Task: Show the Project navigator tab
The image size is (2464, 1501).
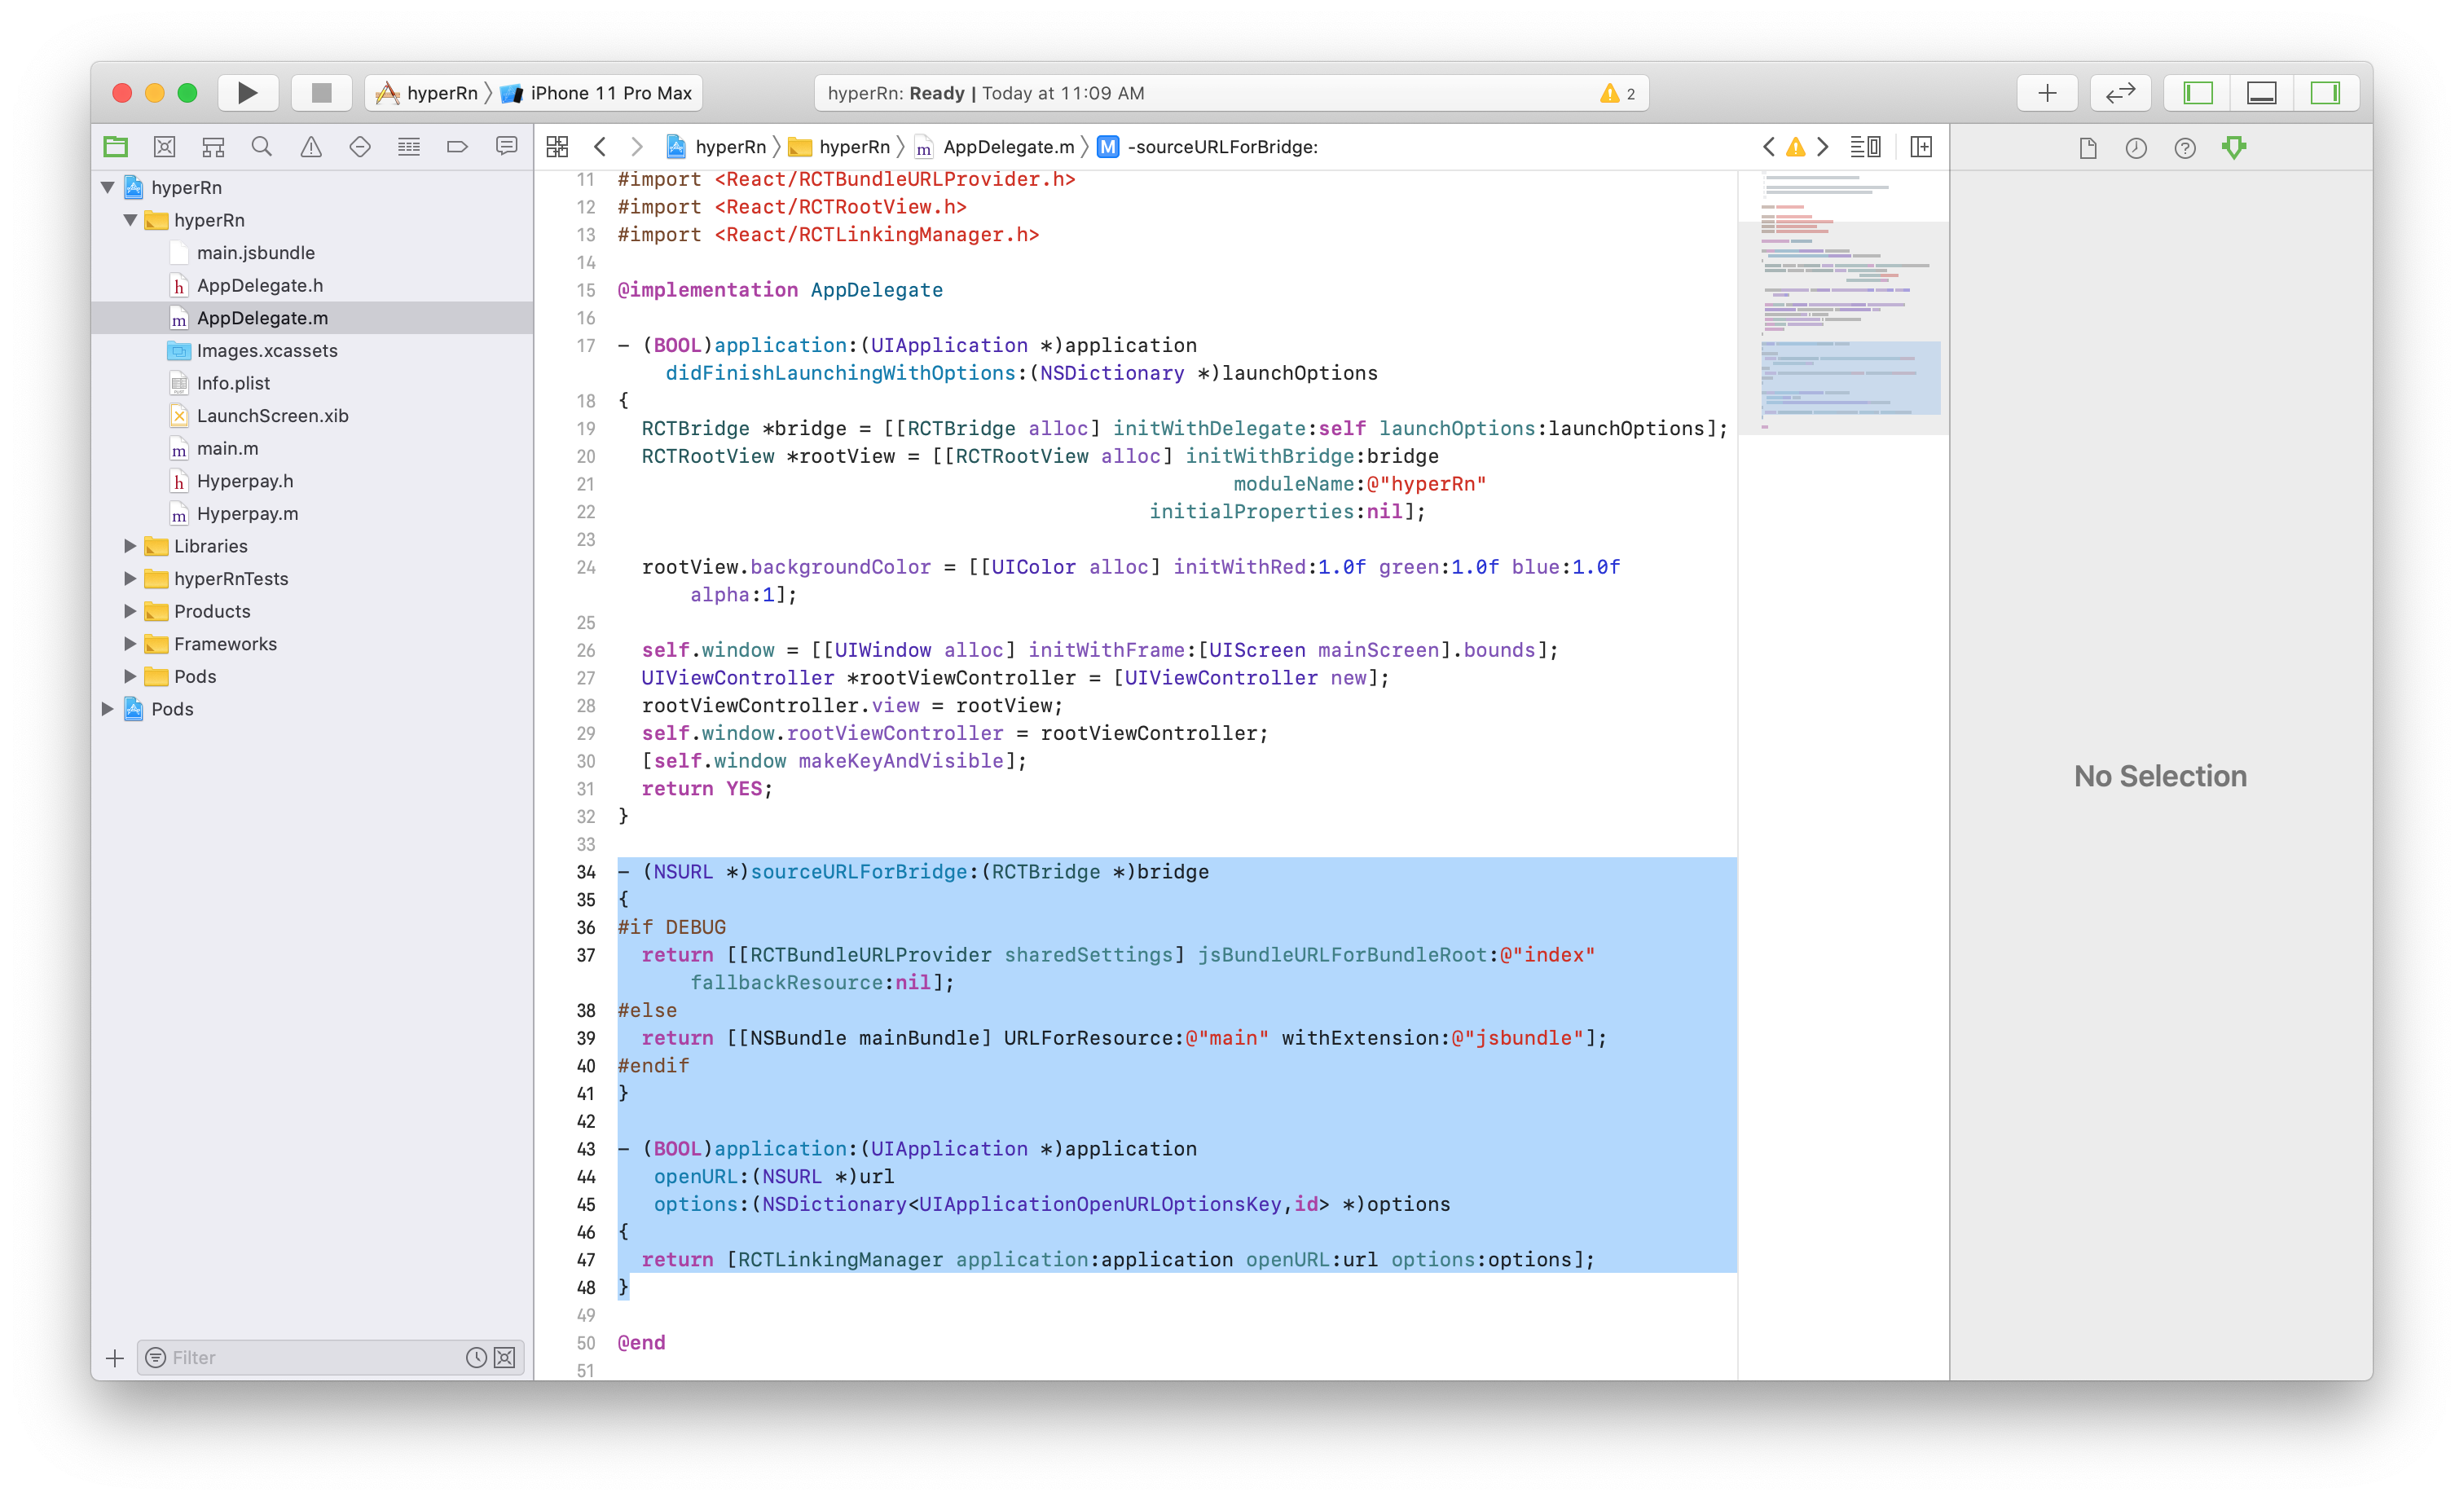Action: click(x=116, y=147)
